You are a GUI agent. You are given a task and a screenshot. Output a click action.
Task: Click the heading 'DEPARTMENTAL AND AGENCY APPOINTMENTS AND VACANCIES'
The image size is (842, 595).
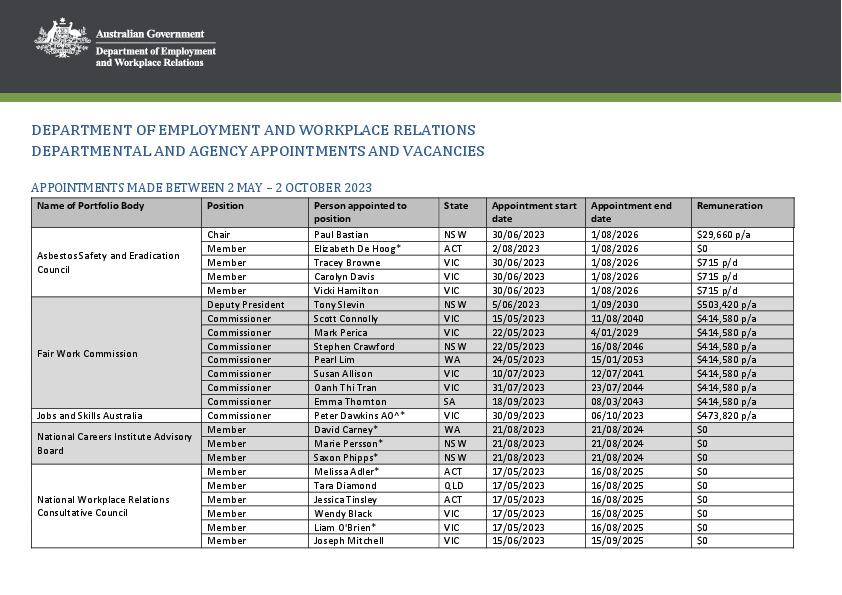coord(258,151)
